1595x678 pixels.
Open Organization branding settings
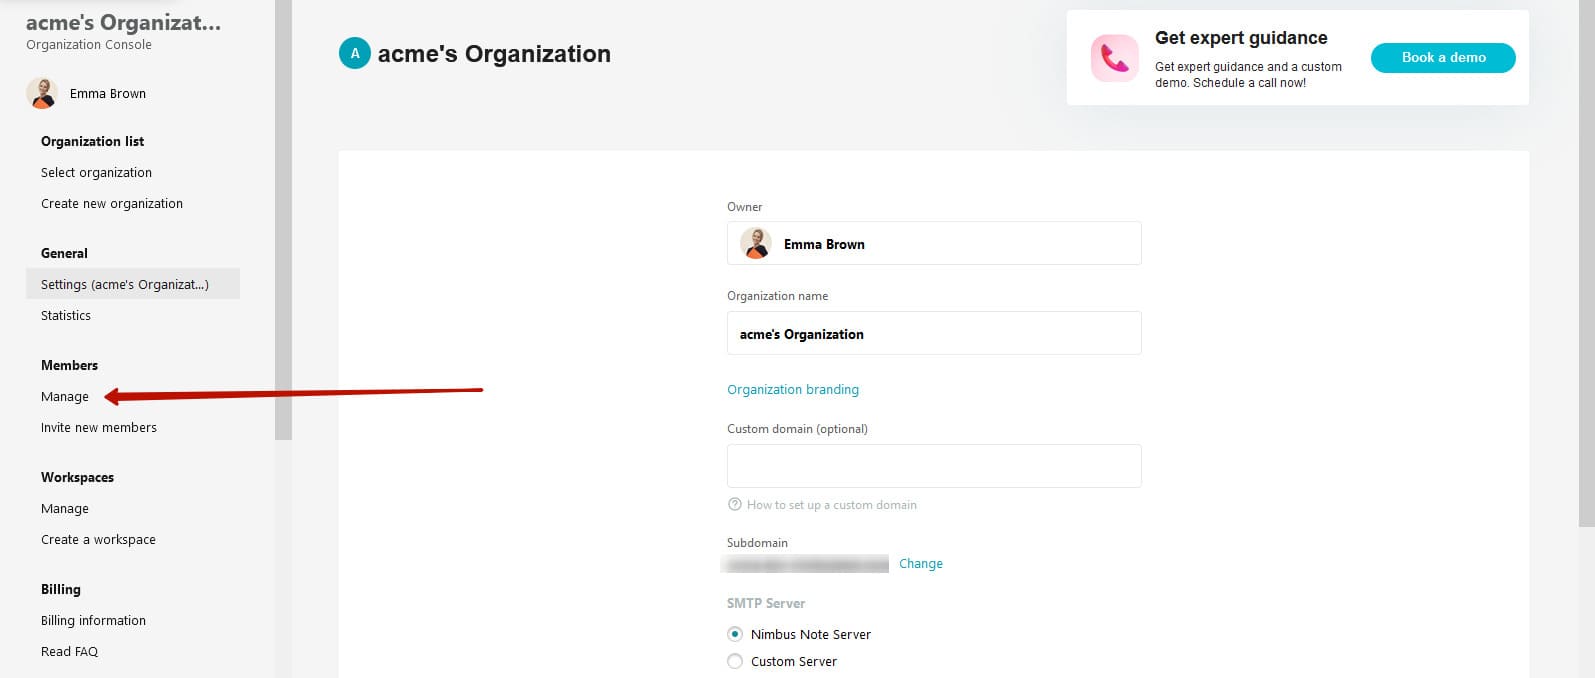(x=793, y=389)
